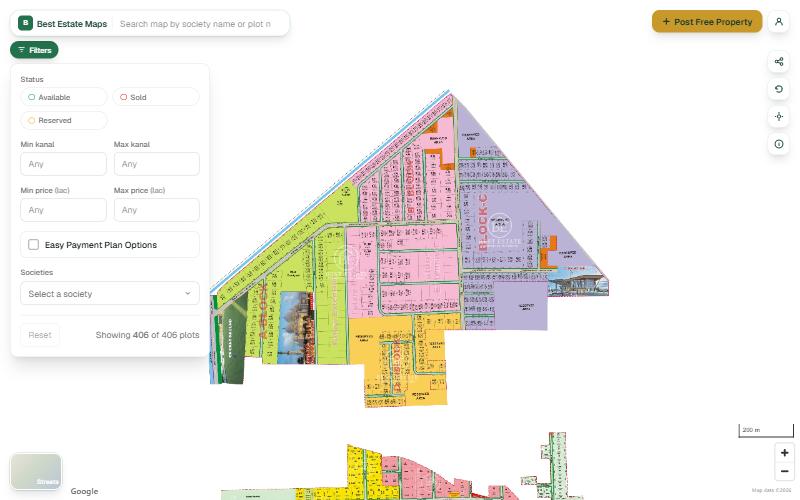Open the user account icon
Image resolution: width=800 pixels, height=500 pixels.
point(779,22)
